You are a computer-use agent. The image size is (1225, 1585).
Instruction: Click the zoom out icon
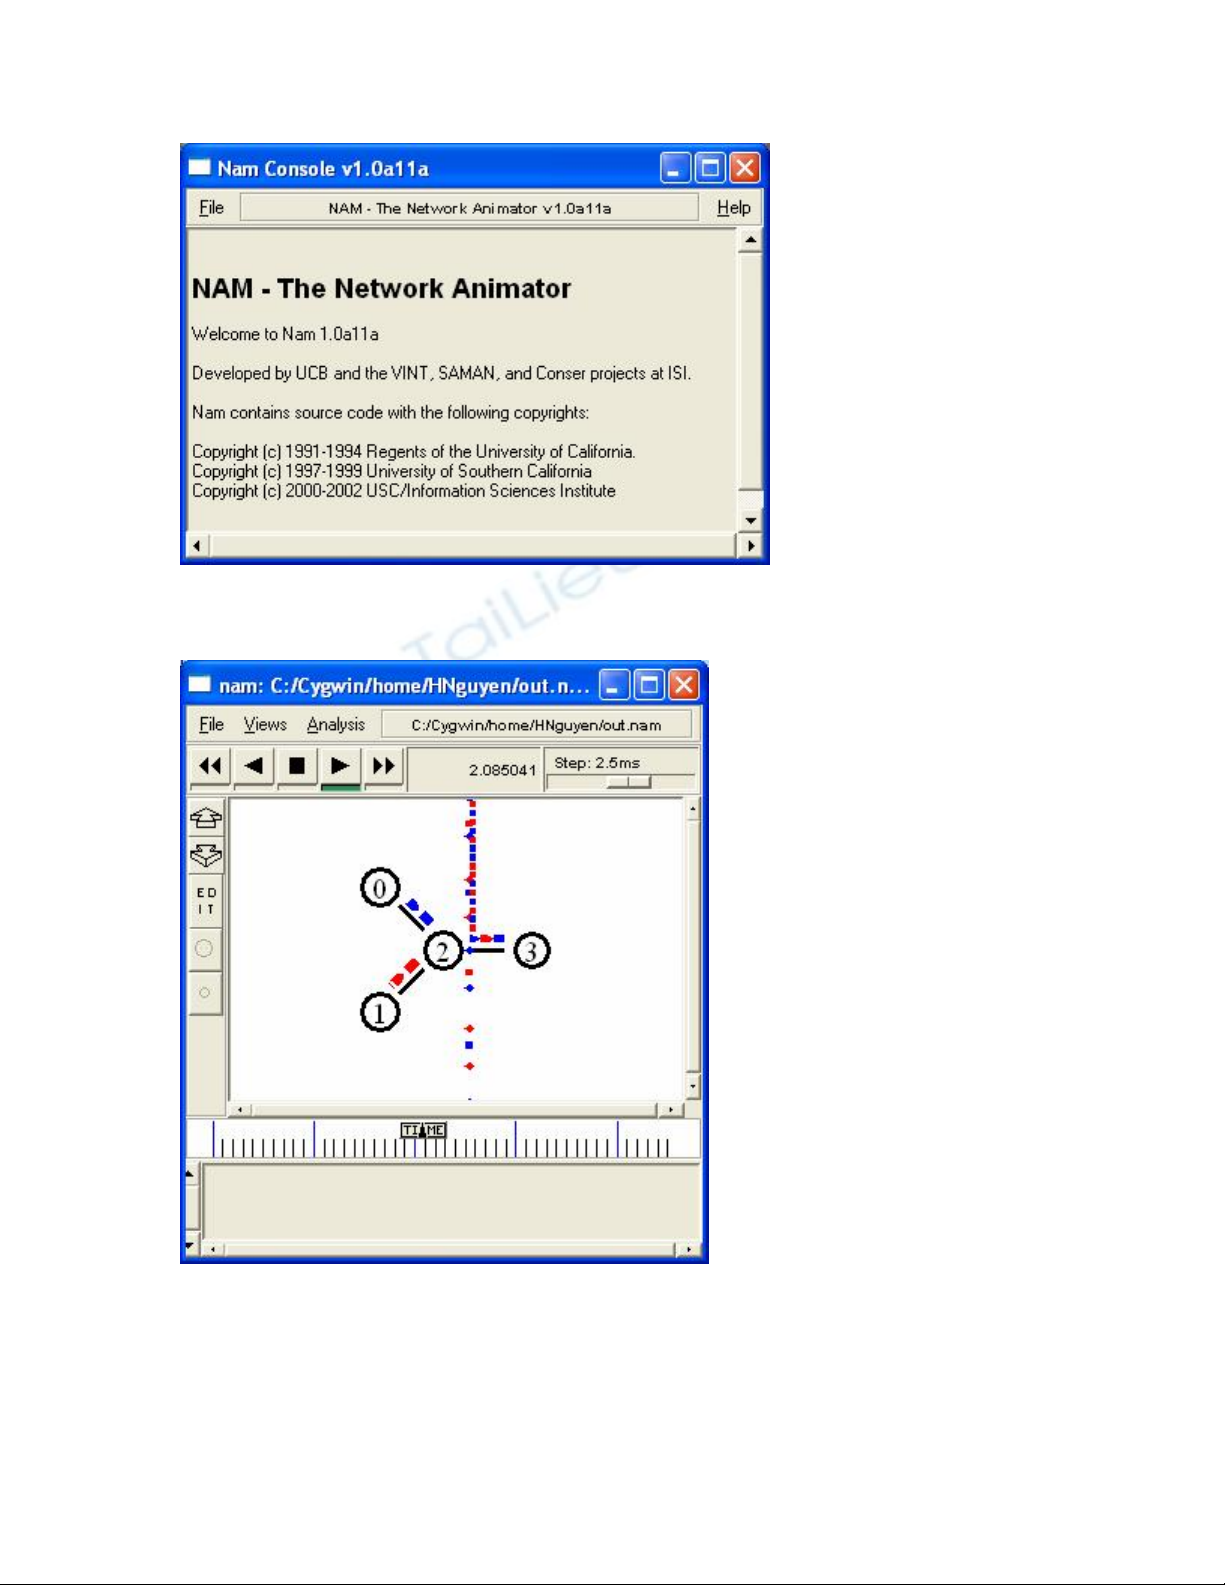(x=206, y=856)
